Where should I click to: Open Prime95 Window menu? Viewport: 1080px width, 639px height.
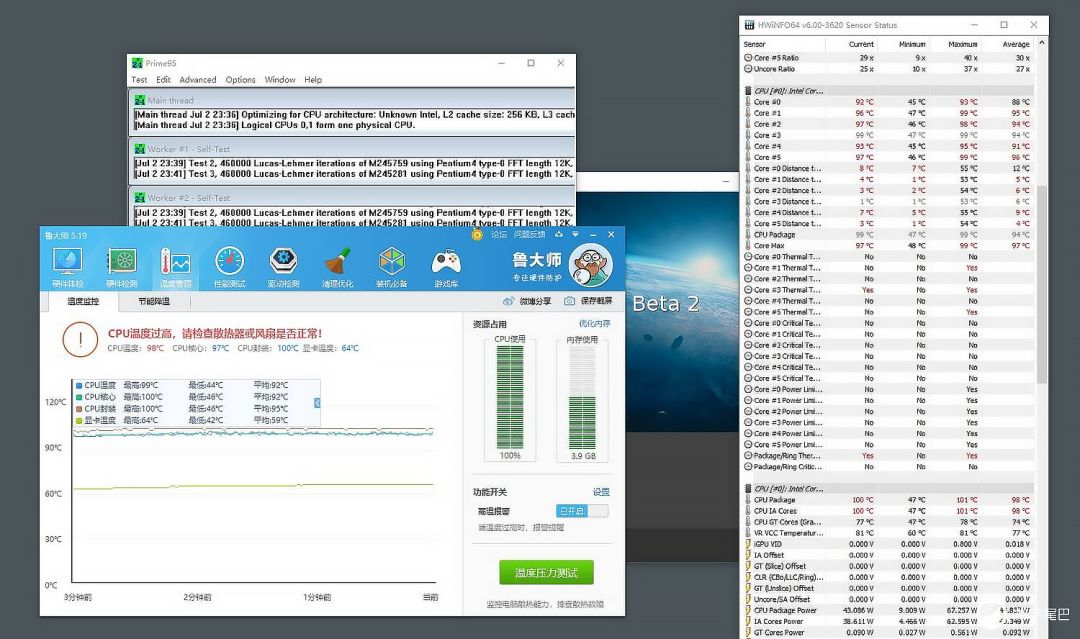pyautogui.click(x=280, y=80)
